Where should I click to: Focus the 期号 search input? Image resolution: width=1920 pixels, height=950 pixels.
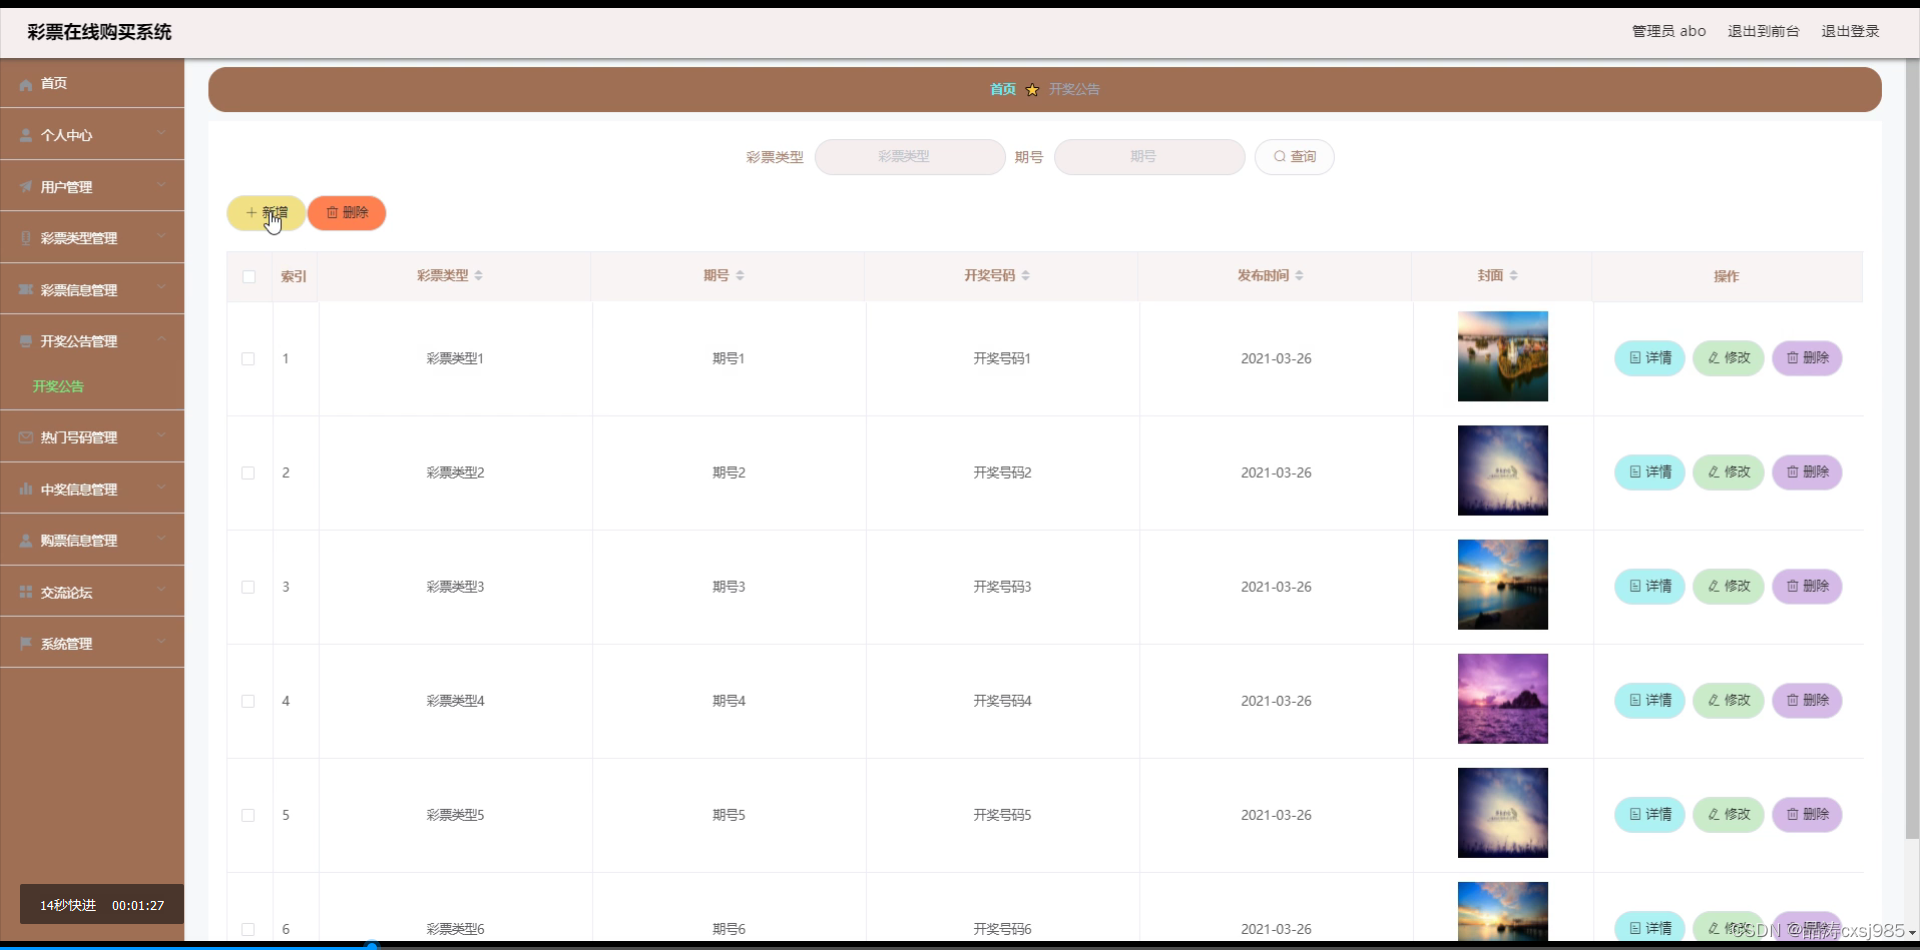click(1149, 157)
